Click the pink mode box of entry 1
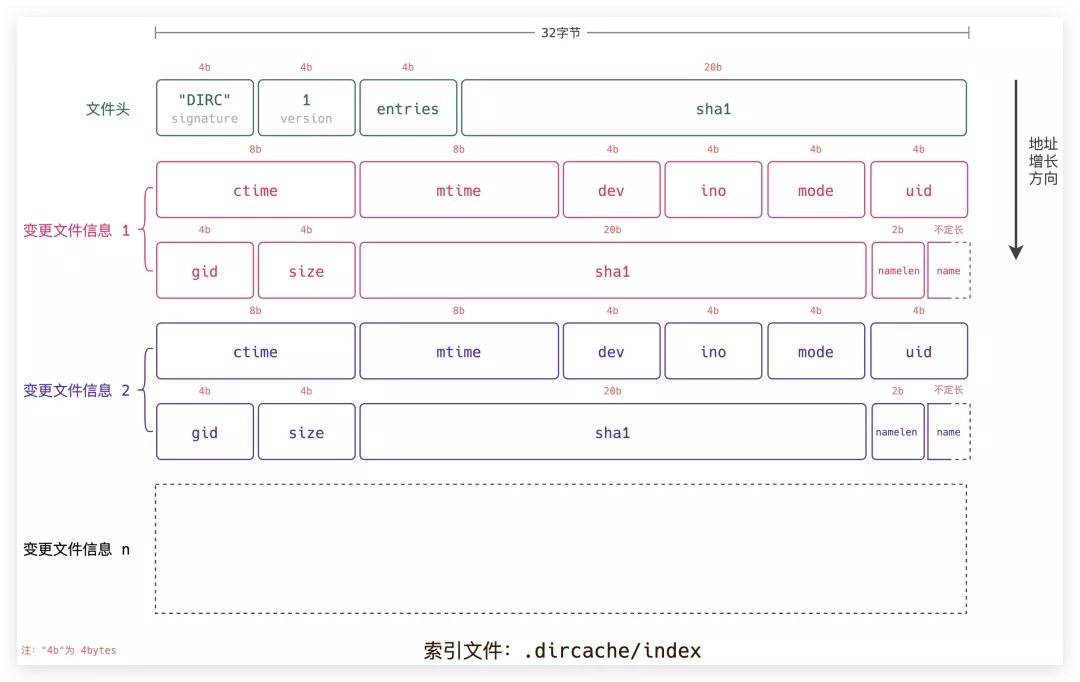Image resolution: width=1080 pixels, height=682 pixels. click(x=816, y=189)
